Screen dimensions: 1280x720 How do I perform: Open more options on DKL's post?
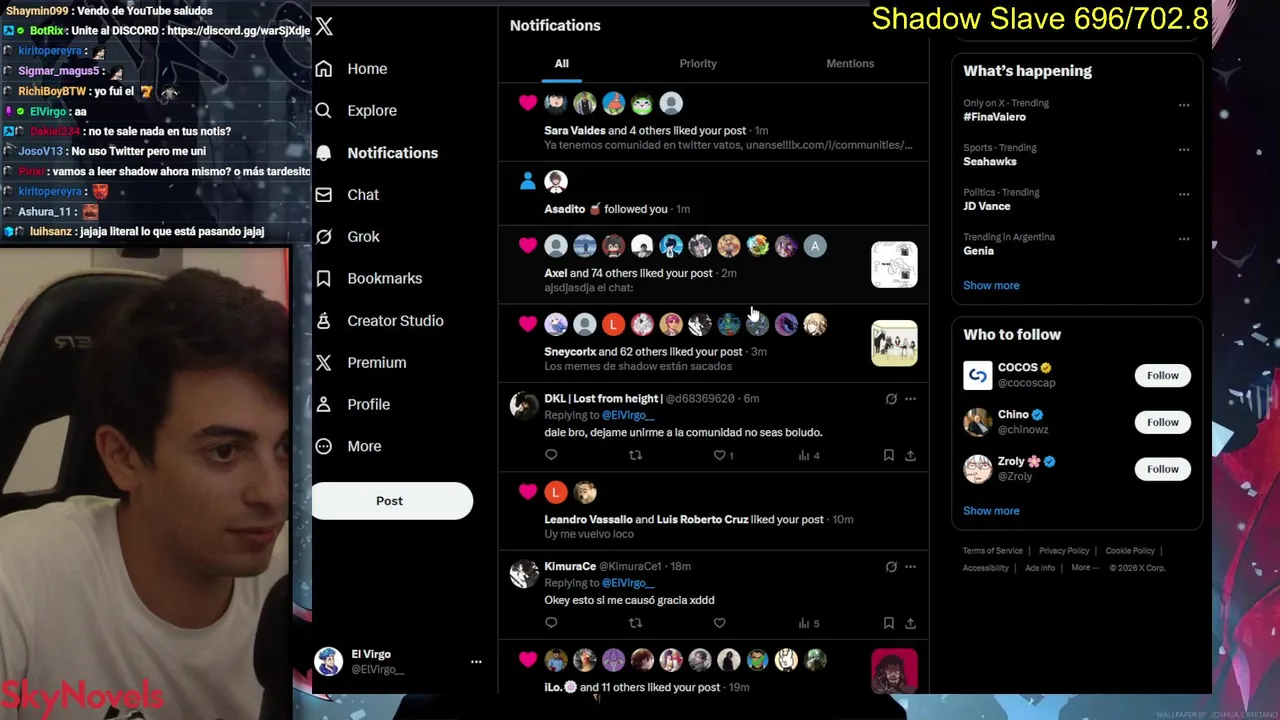click(910, 399)
